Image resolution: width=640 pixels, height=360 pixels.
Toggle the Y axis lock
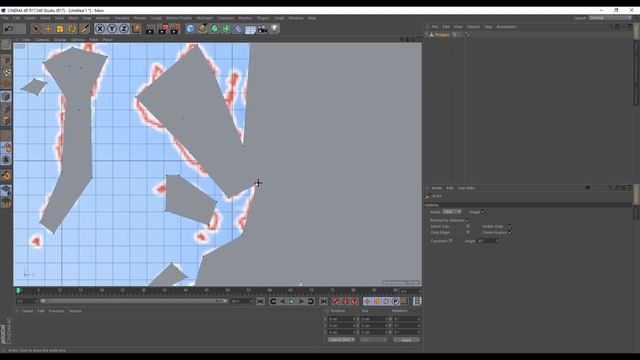click(112, 29)
